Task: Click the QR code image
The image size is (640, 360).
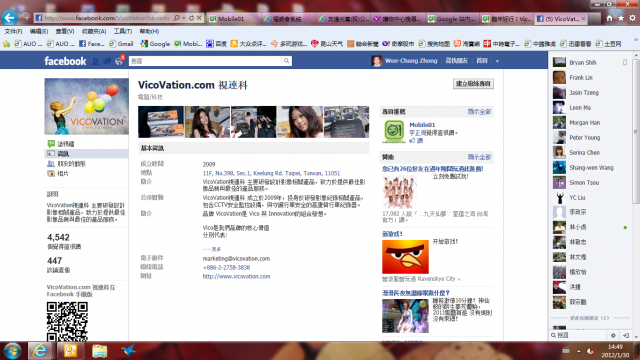Action: [67, 321]
